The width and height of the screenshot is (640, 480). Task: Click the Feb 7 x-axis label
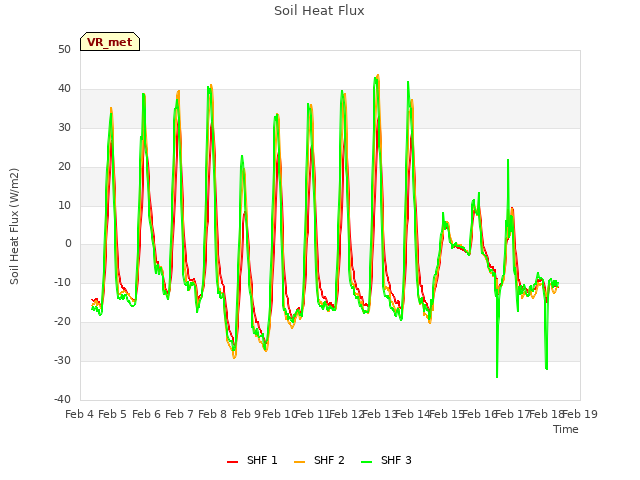tap(179, 414)
